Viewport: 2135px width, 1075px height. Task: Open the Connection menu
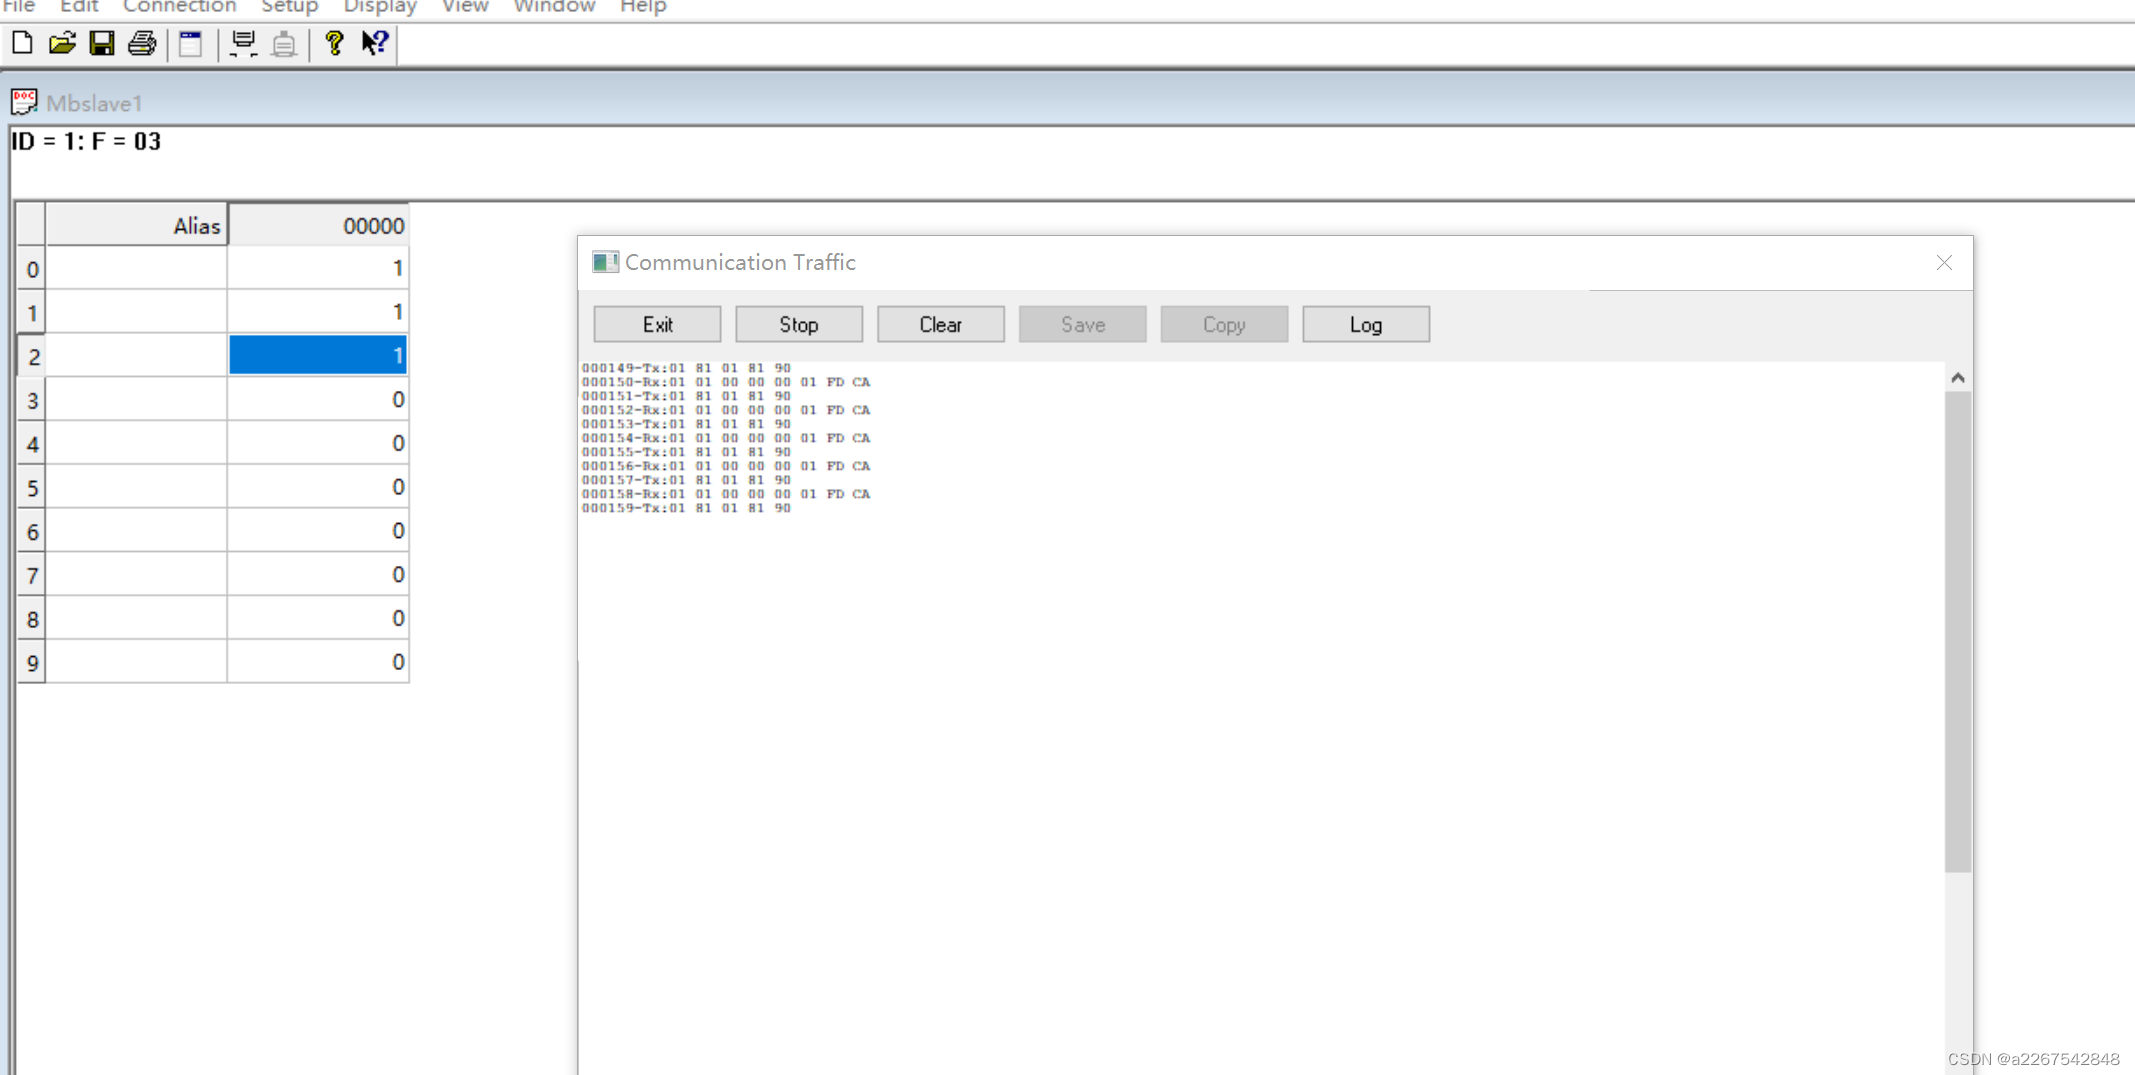pyautogui.click(x=179, y=7)
